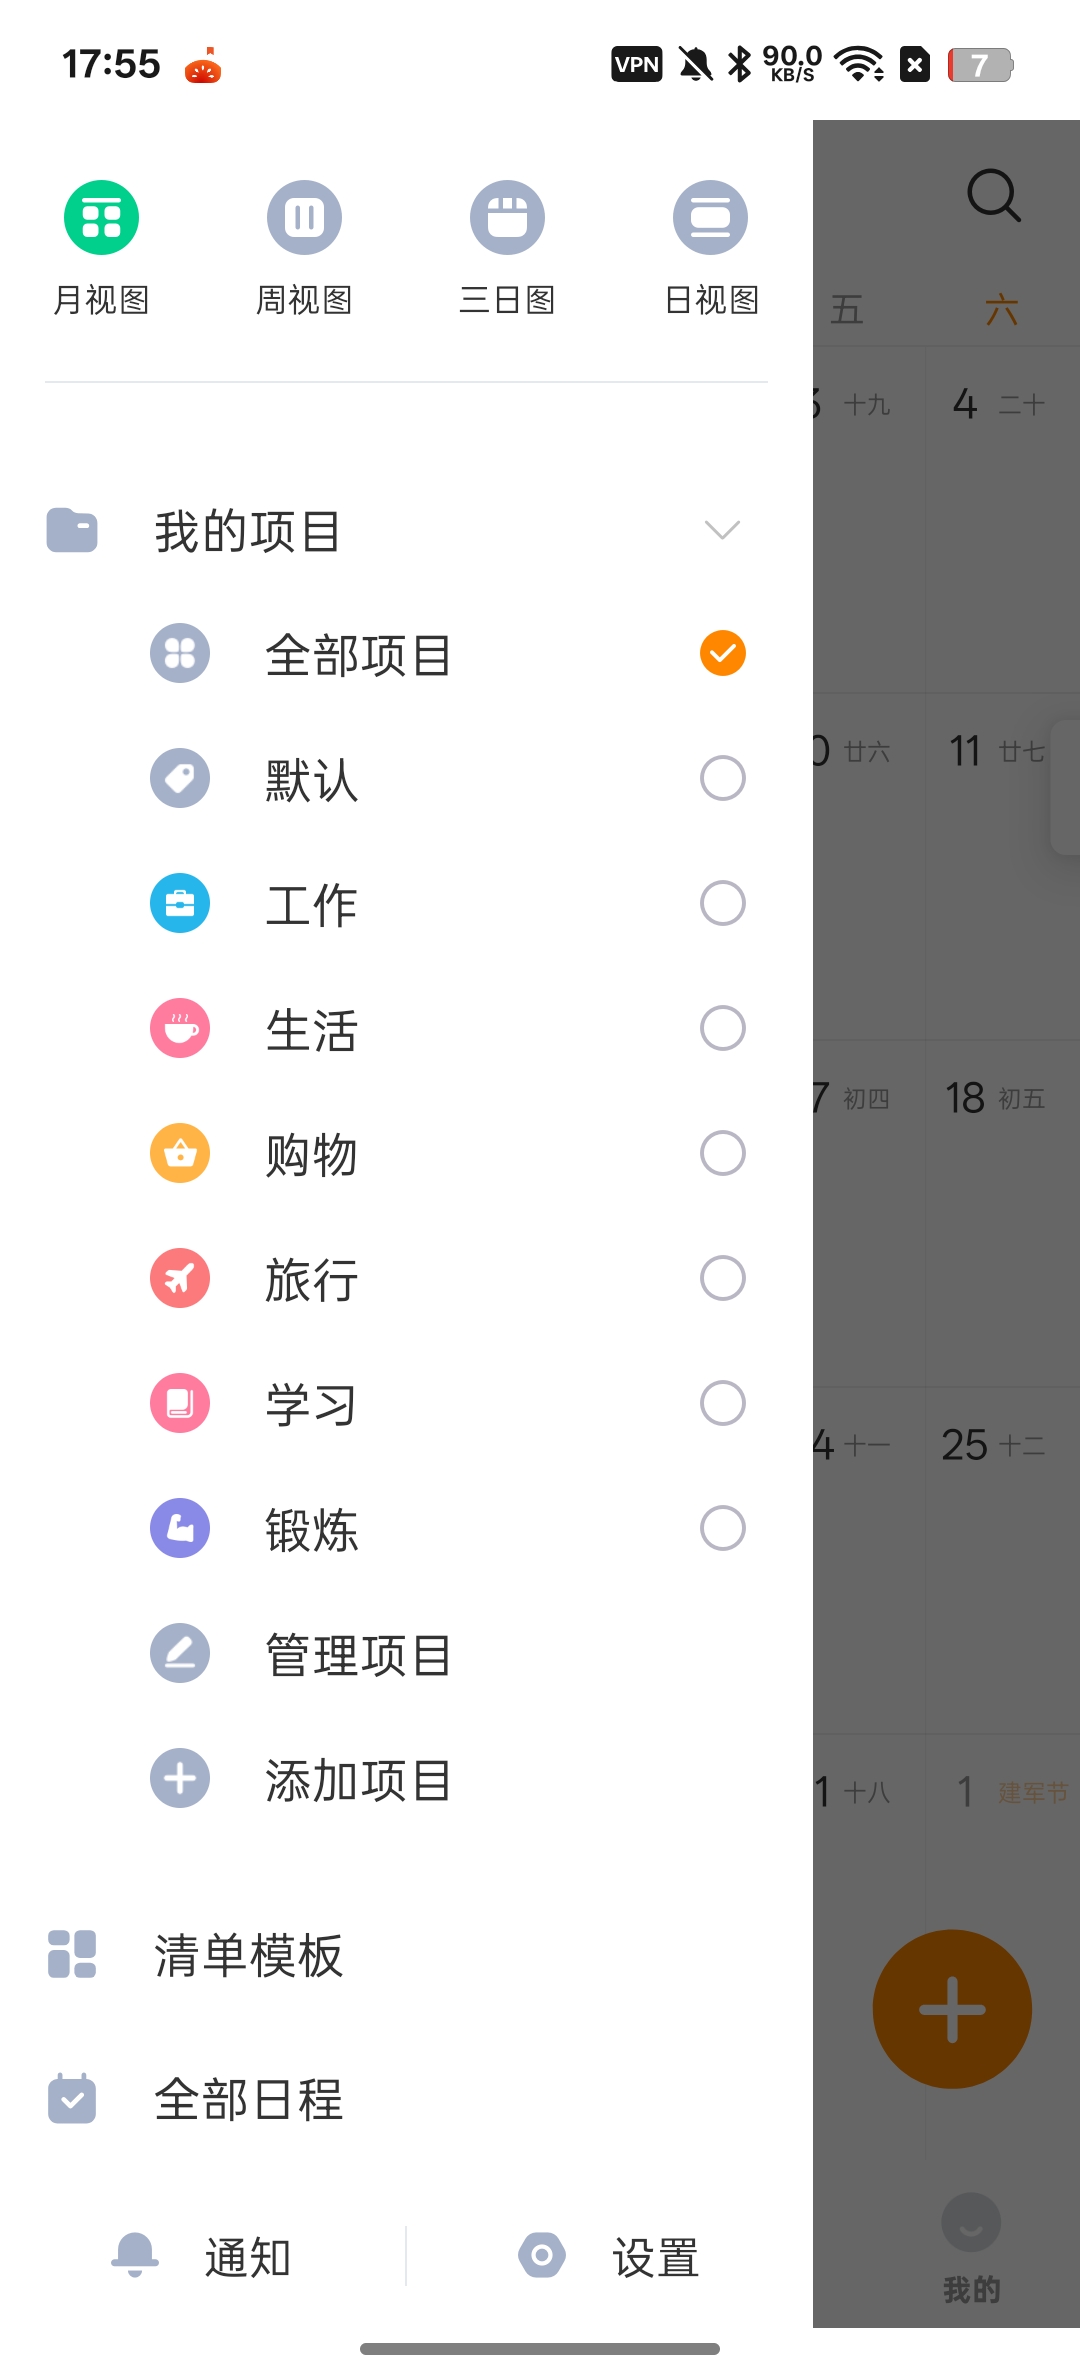Open 清单模板 templates icon
Image resolution: width=1080 pixels, height=2376 pixels.
pyautogui.click(x=72, y=1954)
